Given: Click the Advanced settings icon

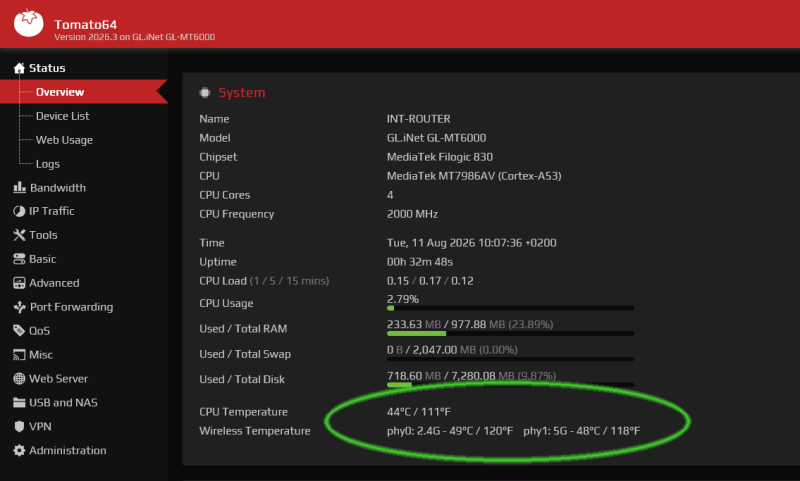Looking at the screenshot, I should [x=19, y=283].
